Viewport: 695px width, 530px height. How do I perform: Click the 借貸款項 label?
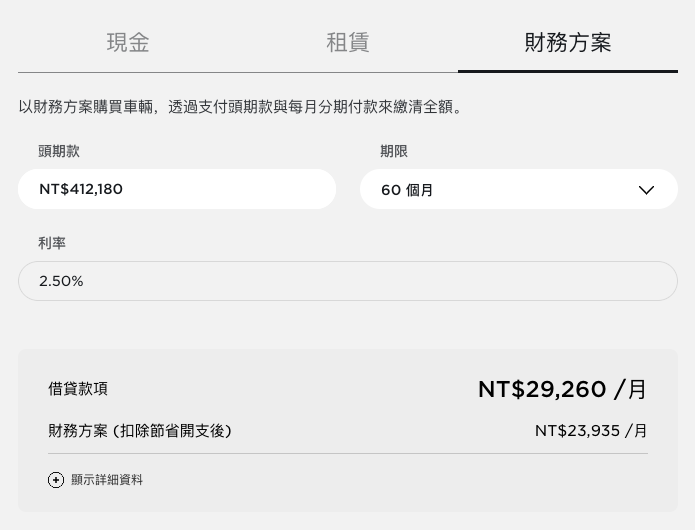[78, 389]
